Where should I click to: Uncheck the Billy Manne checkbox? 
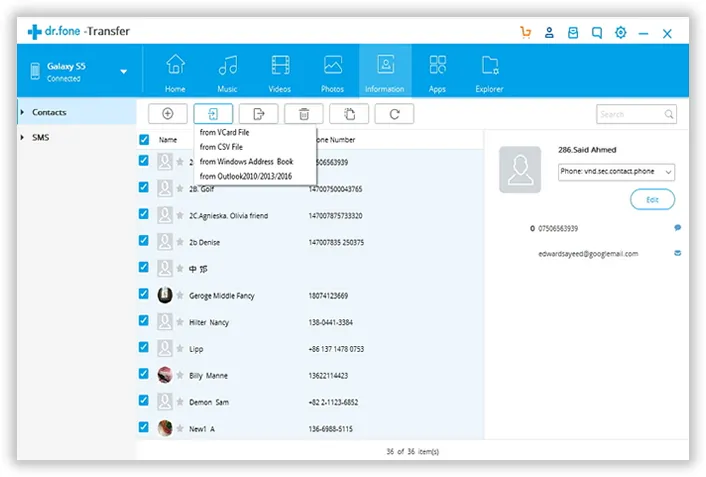[144, 373]
